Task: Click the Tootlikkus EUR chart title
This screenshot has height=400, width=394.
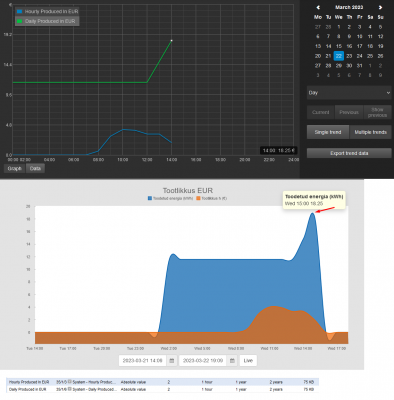Action: click(188, 190)
